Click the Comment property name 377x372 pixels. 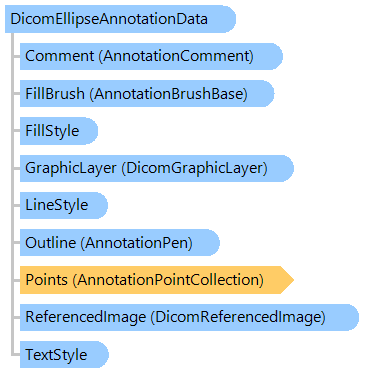(x=60, y=56)
